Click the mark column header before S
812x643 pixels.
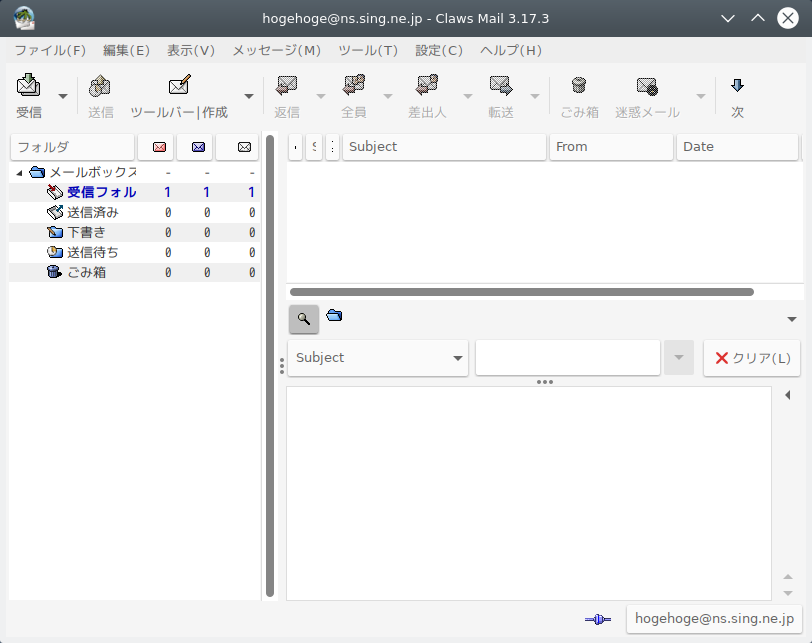[295, 147]
